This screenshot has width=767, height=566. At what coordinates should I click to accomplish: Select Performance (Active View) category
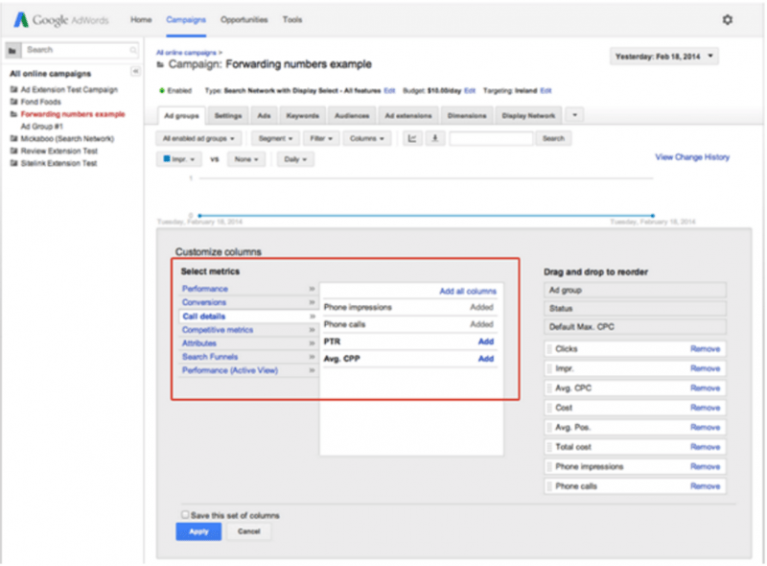(x=230, y=370)
